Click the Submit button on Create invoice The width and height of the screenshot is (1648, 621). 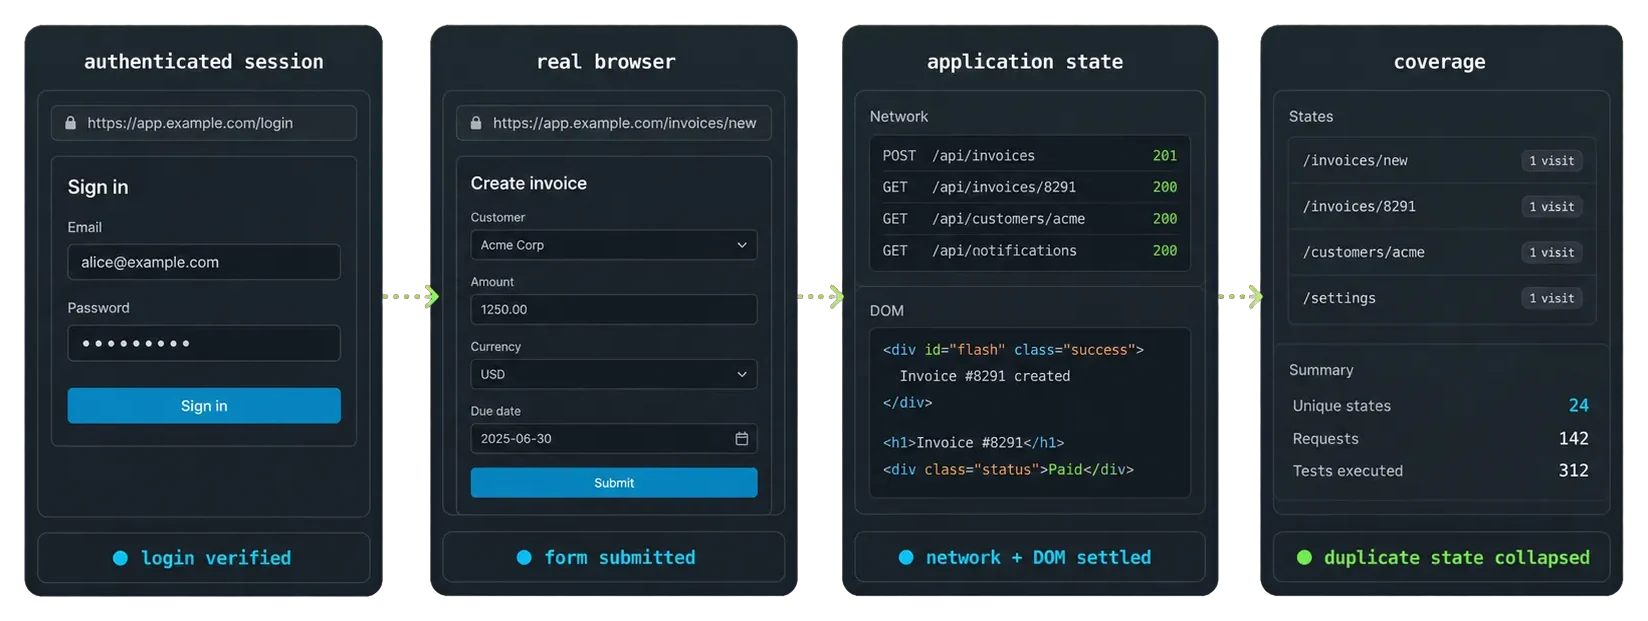[614, 483]
